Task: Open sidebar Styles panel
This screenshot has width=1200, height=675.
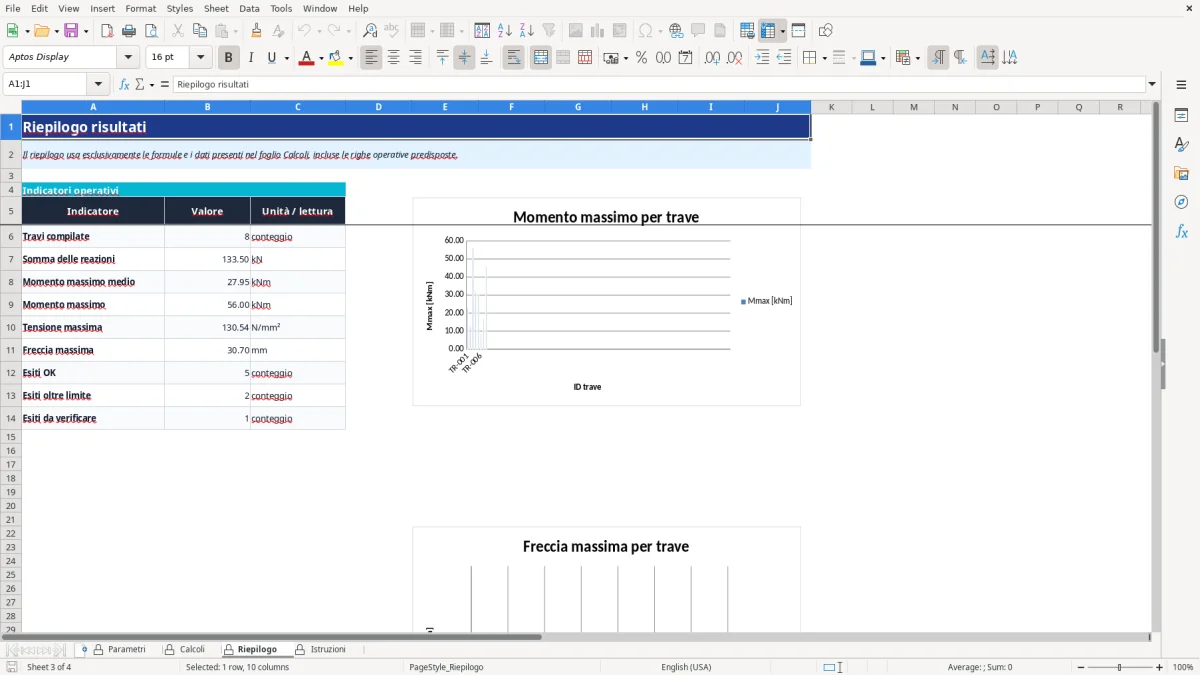Action: [1181, 145]
